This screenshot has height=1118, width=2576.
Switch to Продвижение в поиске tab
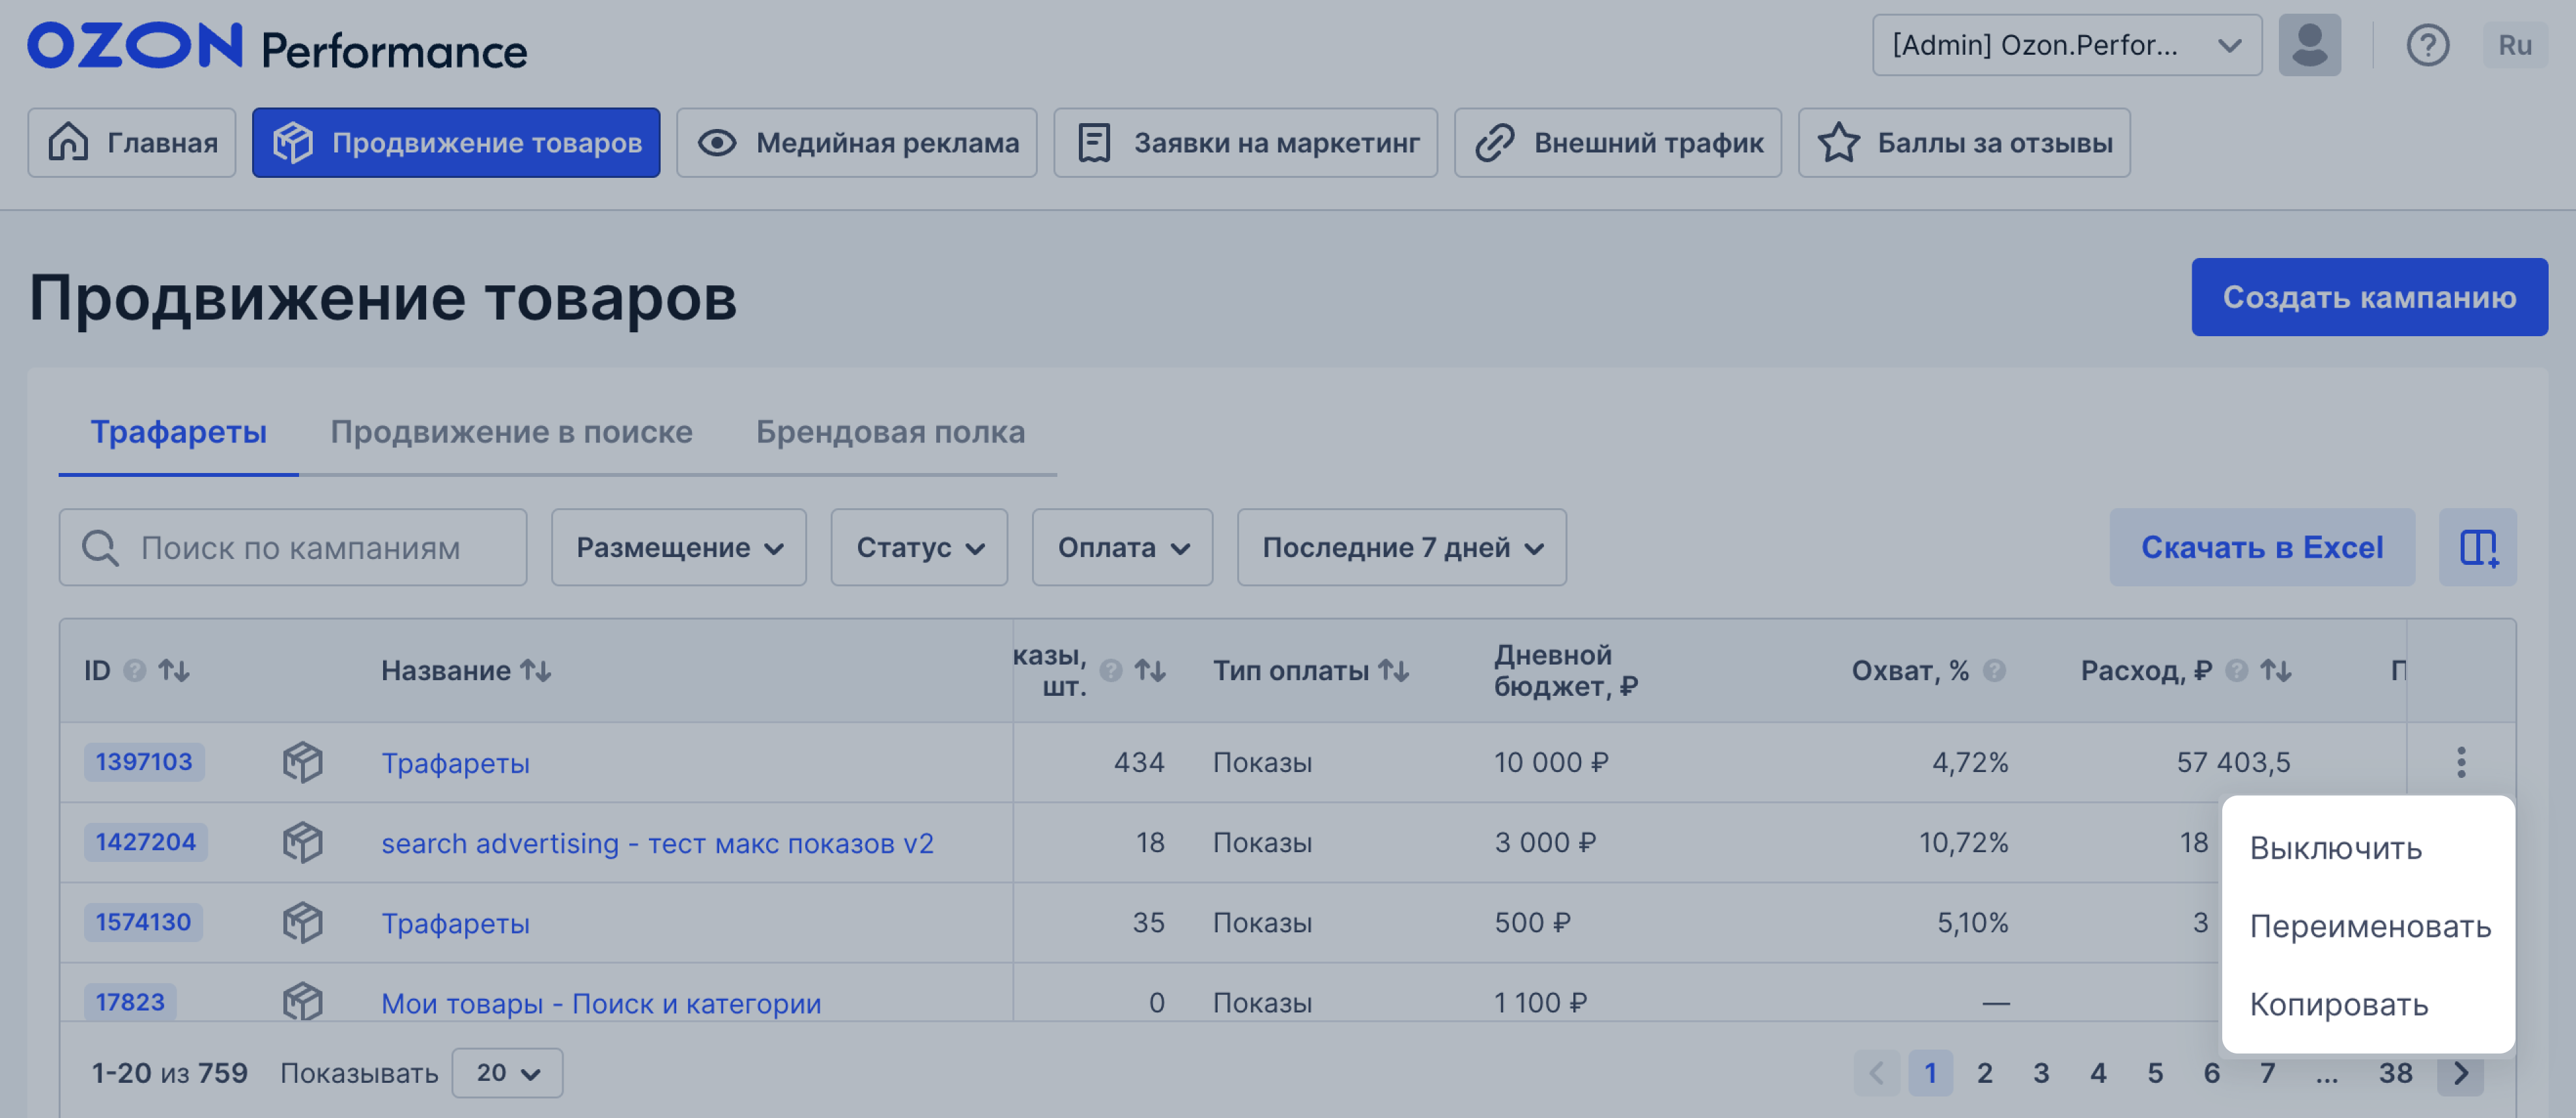click(x=511, y=432)
